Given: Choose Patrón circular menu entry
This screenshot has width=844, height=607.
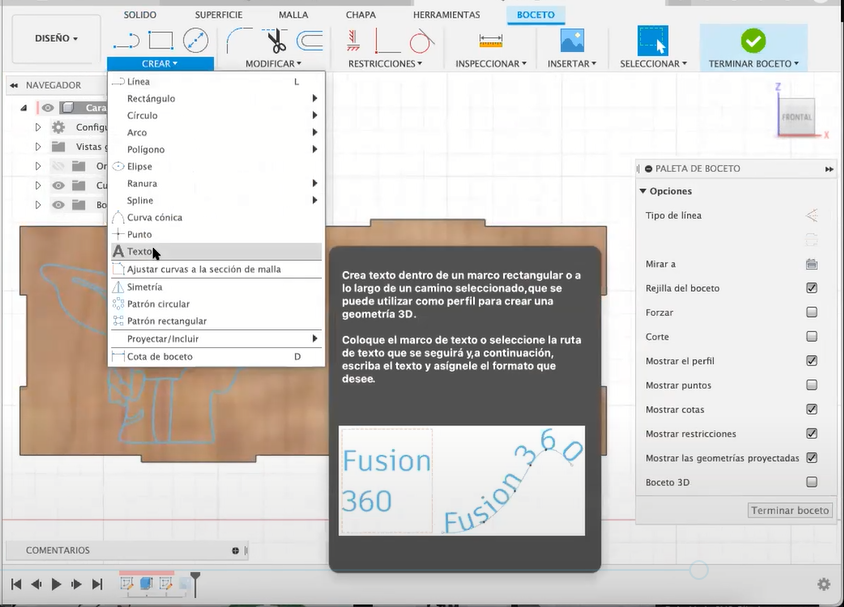Looking at the screenshot, I should (x=216, y=304).
